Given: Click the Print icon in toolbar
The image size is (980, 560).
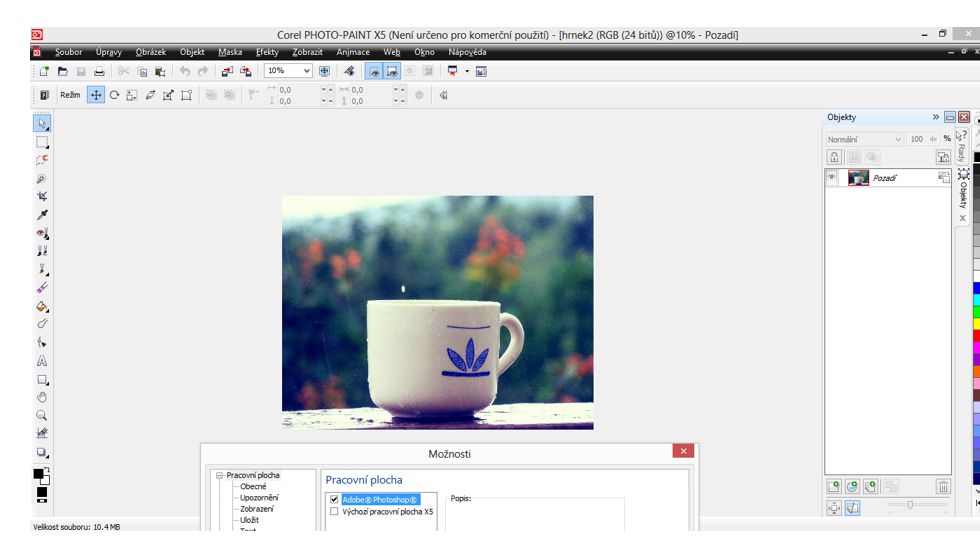Looking at the screenshot, I should [x=99, y=71].
